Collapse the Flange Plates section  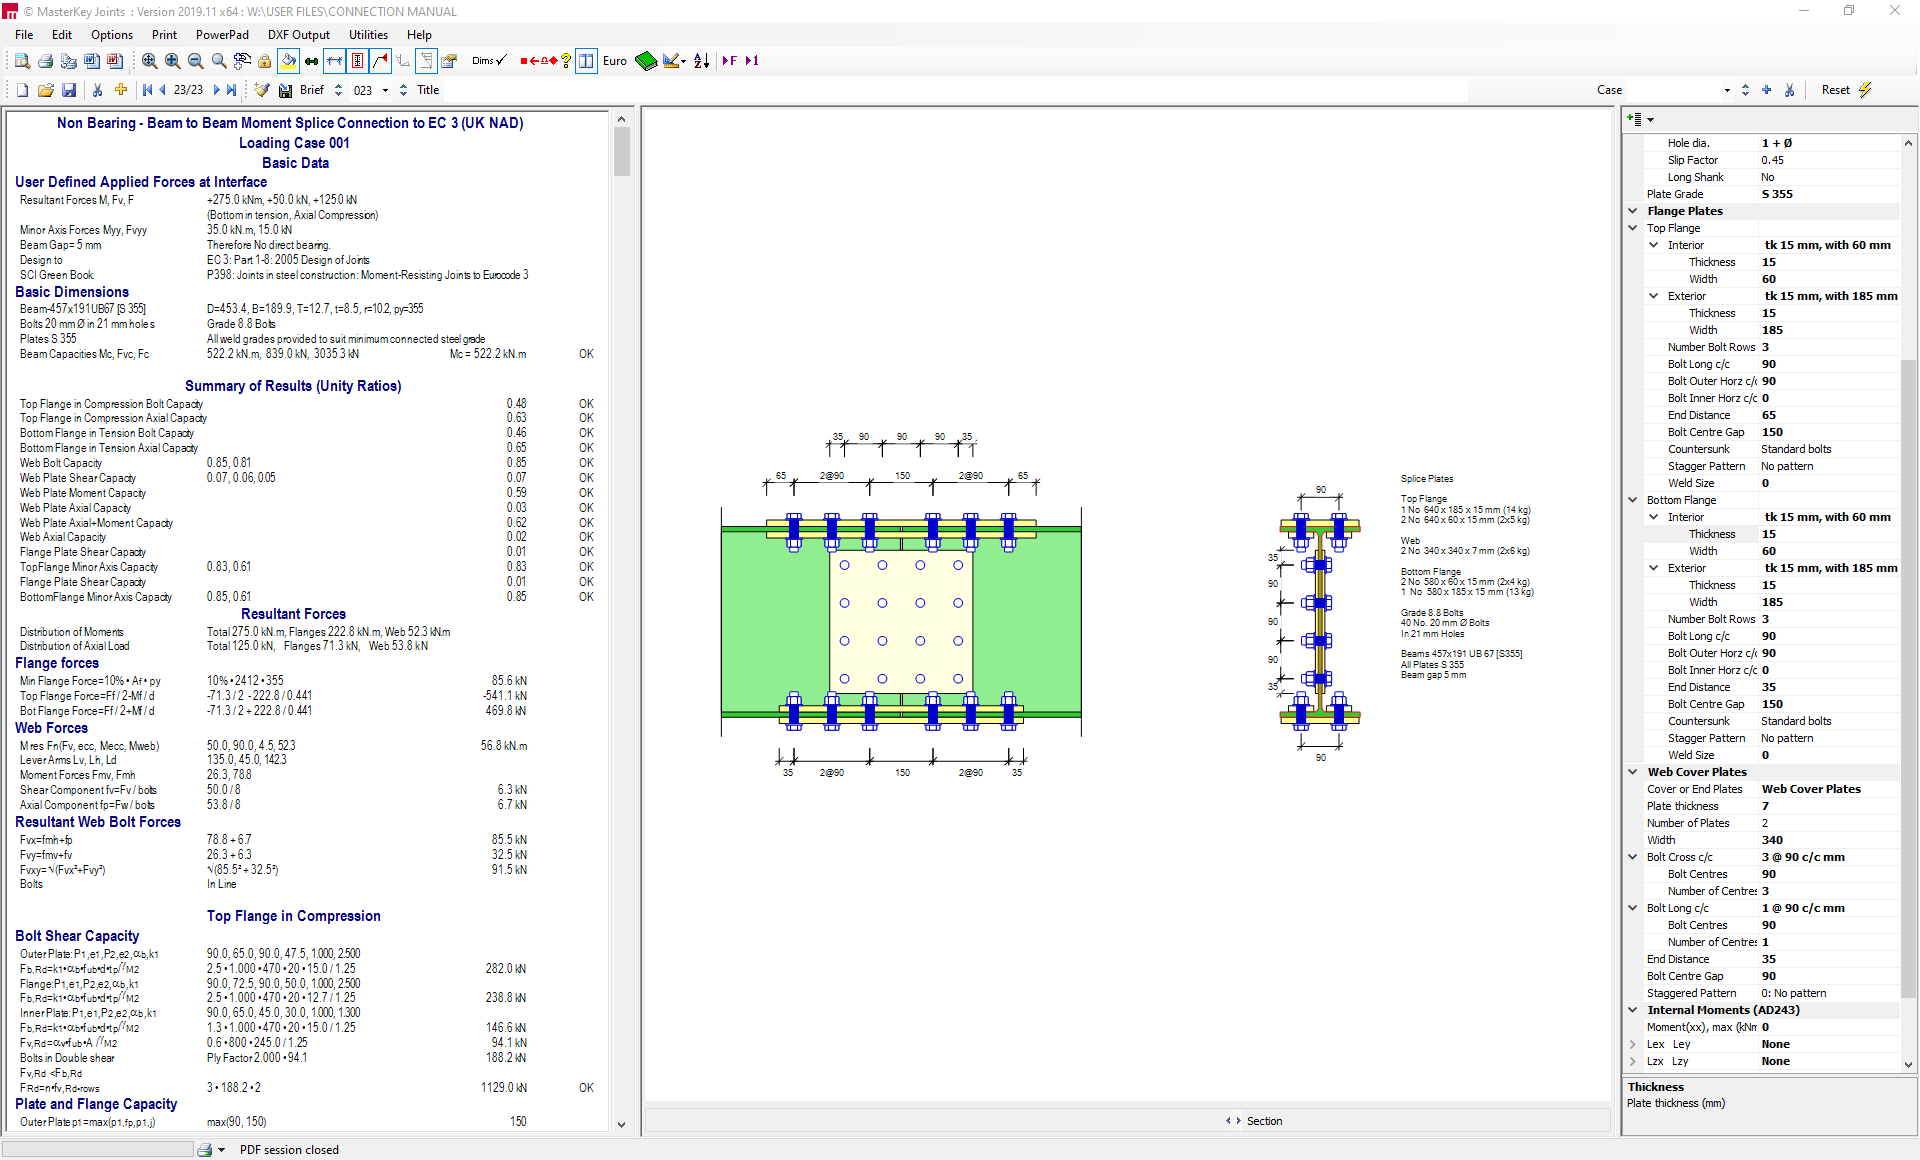[x=1633, y=211]
